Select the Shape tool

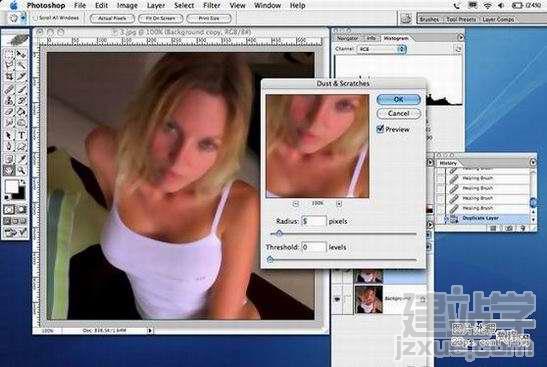[22, 147]
